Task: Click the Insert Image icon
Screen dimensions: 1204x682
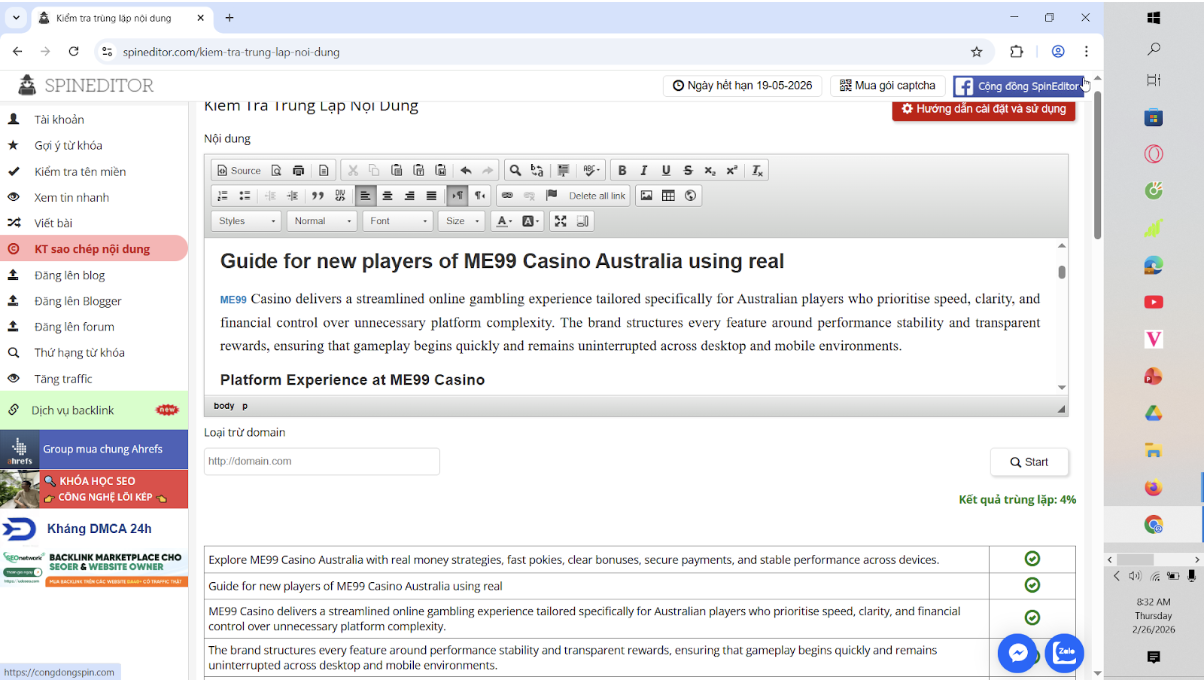Action: (647, 196)
